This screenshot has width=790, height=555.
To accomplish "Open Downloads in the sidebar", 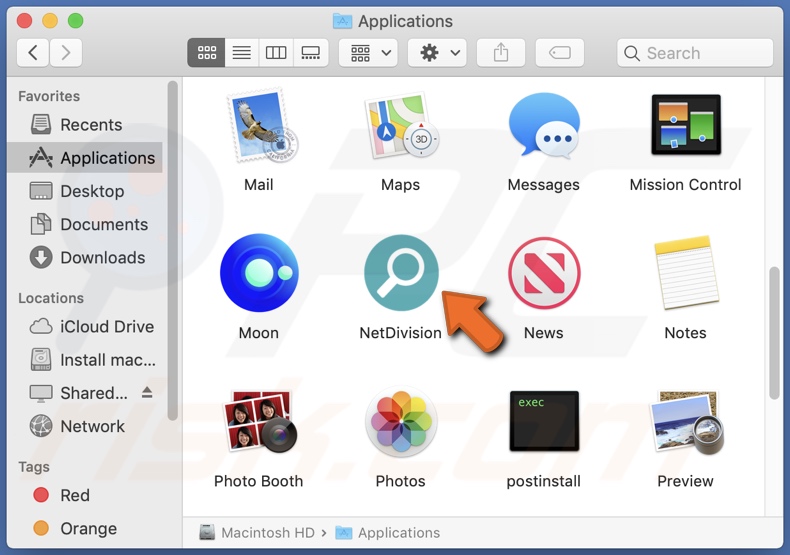I will pos(85,257).
